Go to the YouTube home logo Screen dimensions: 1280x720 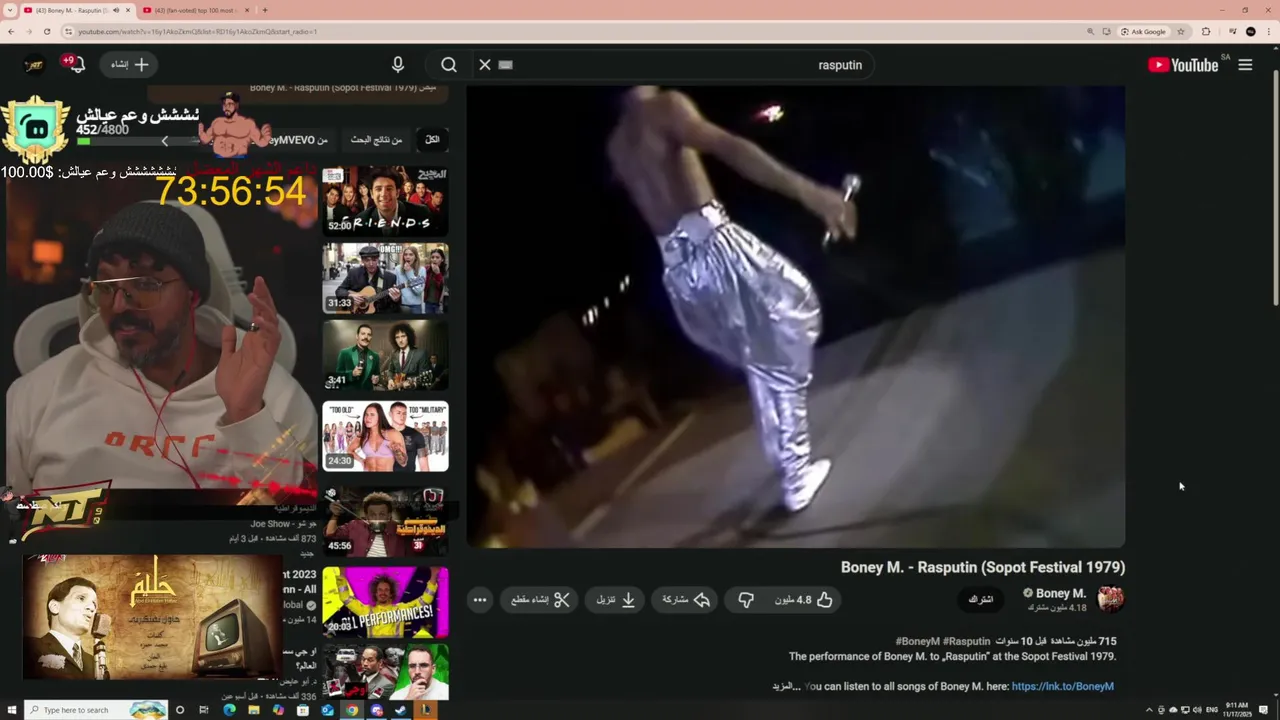(x=1184, y=65)
